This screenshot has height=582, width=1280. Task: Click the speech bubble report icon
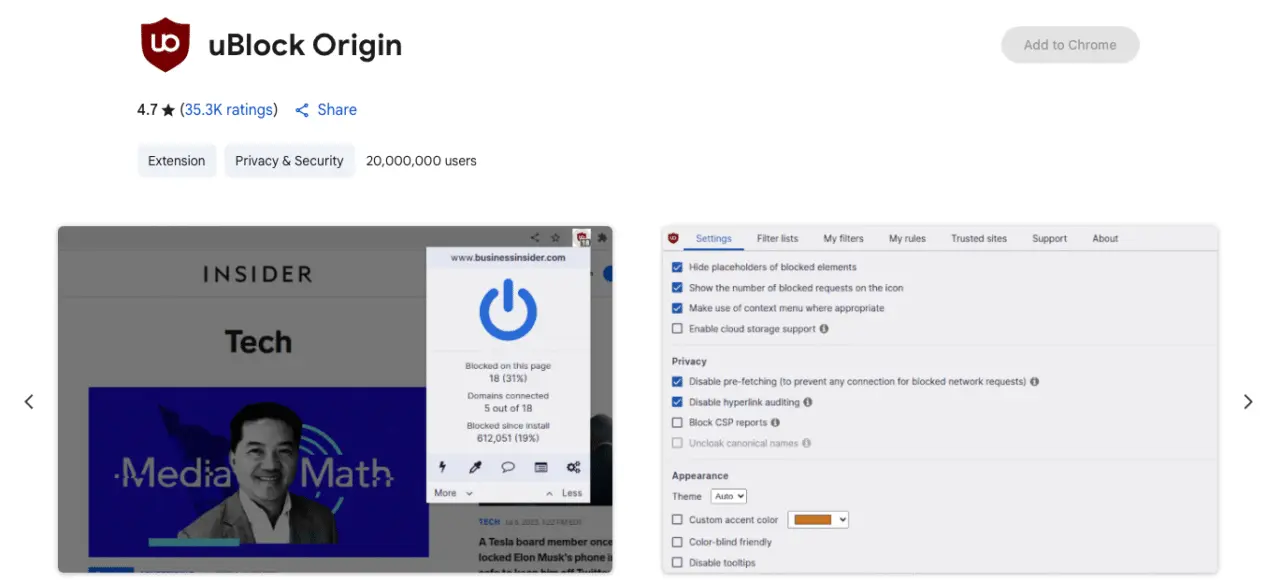coord(508,467)
